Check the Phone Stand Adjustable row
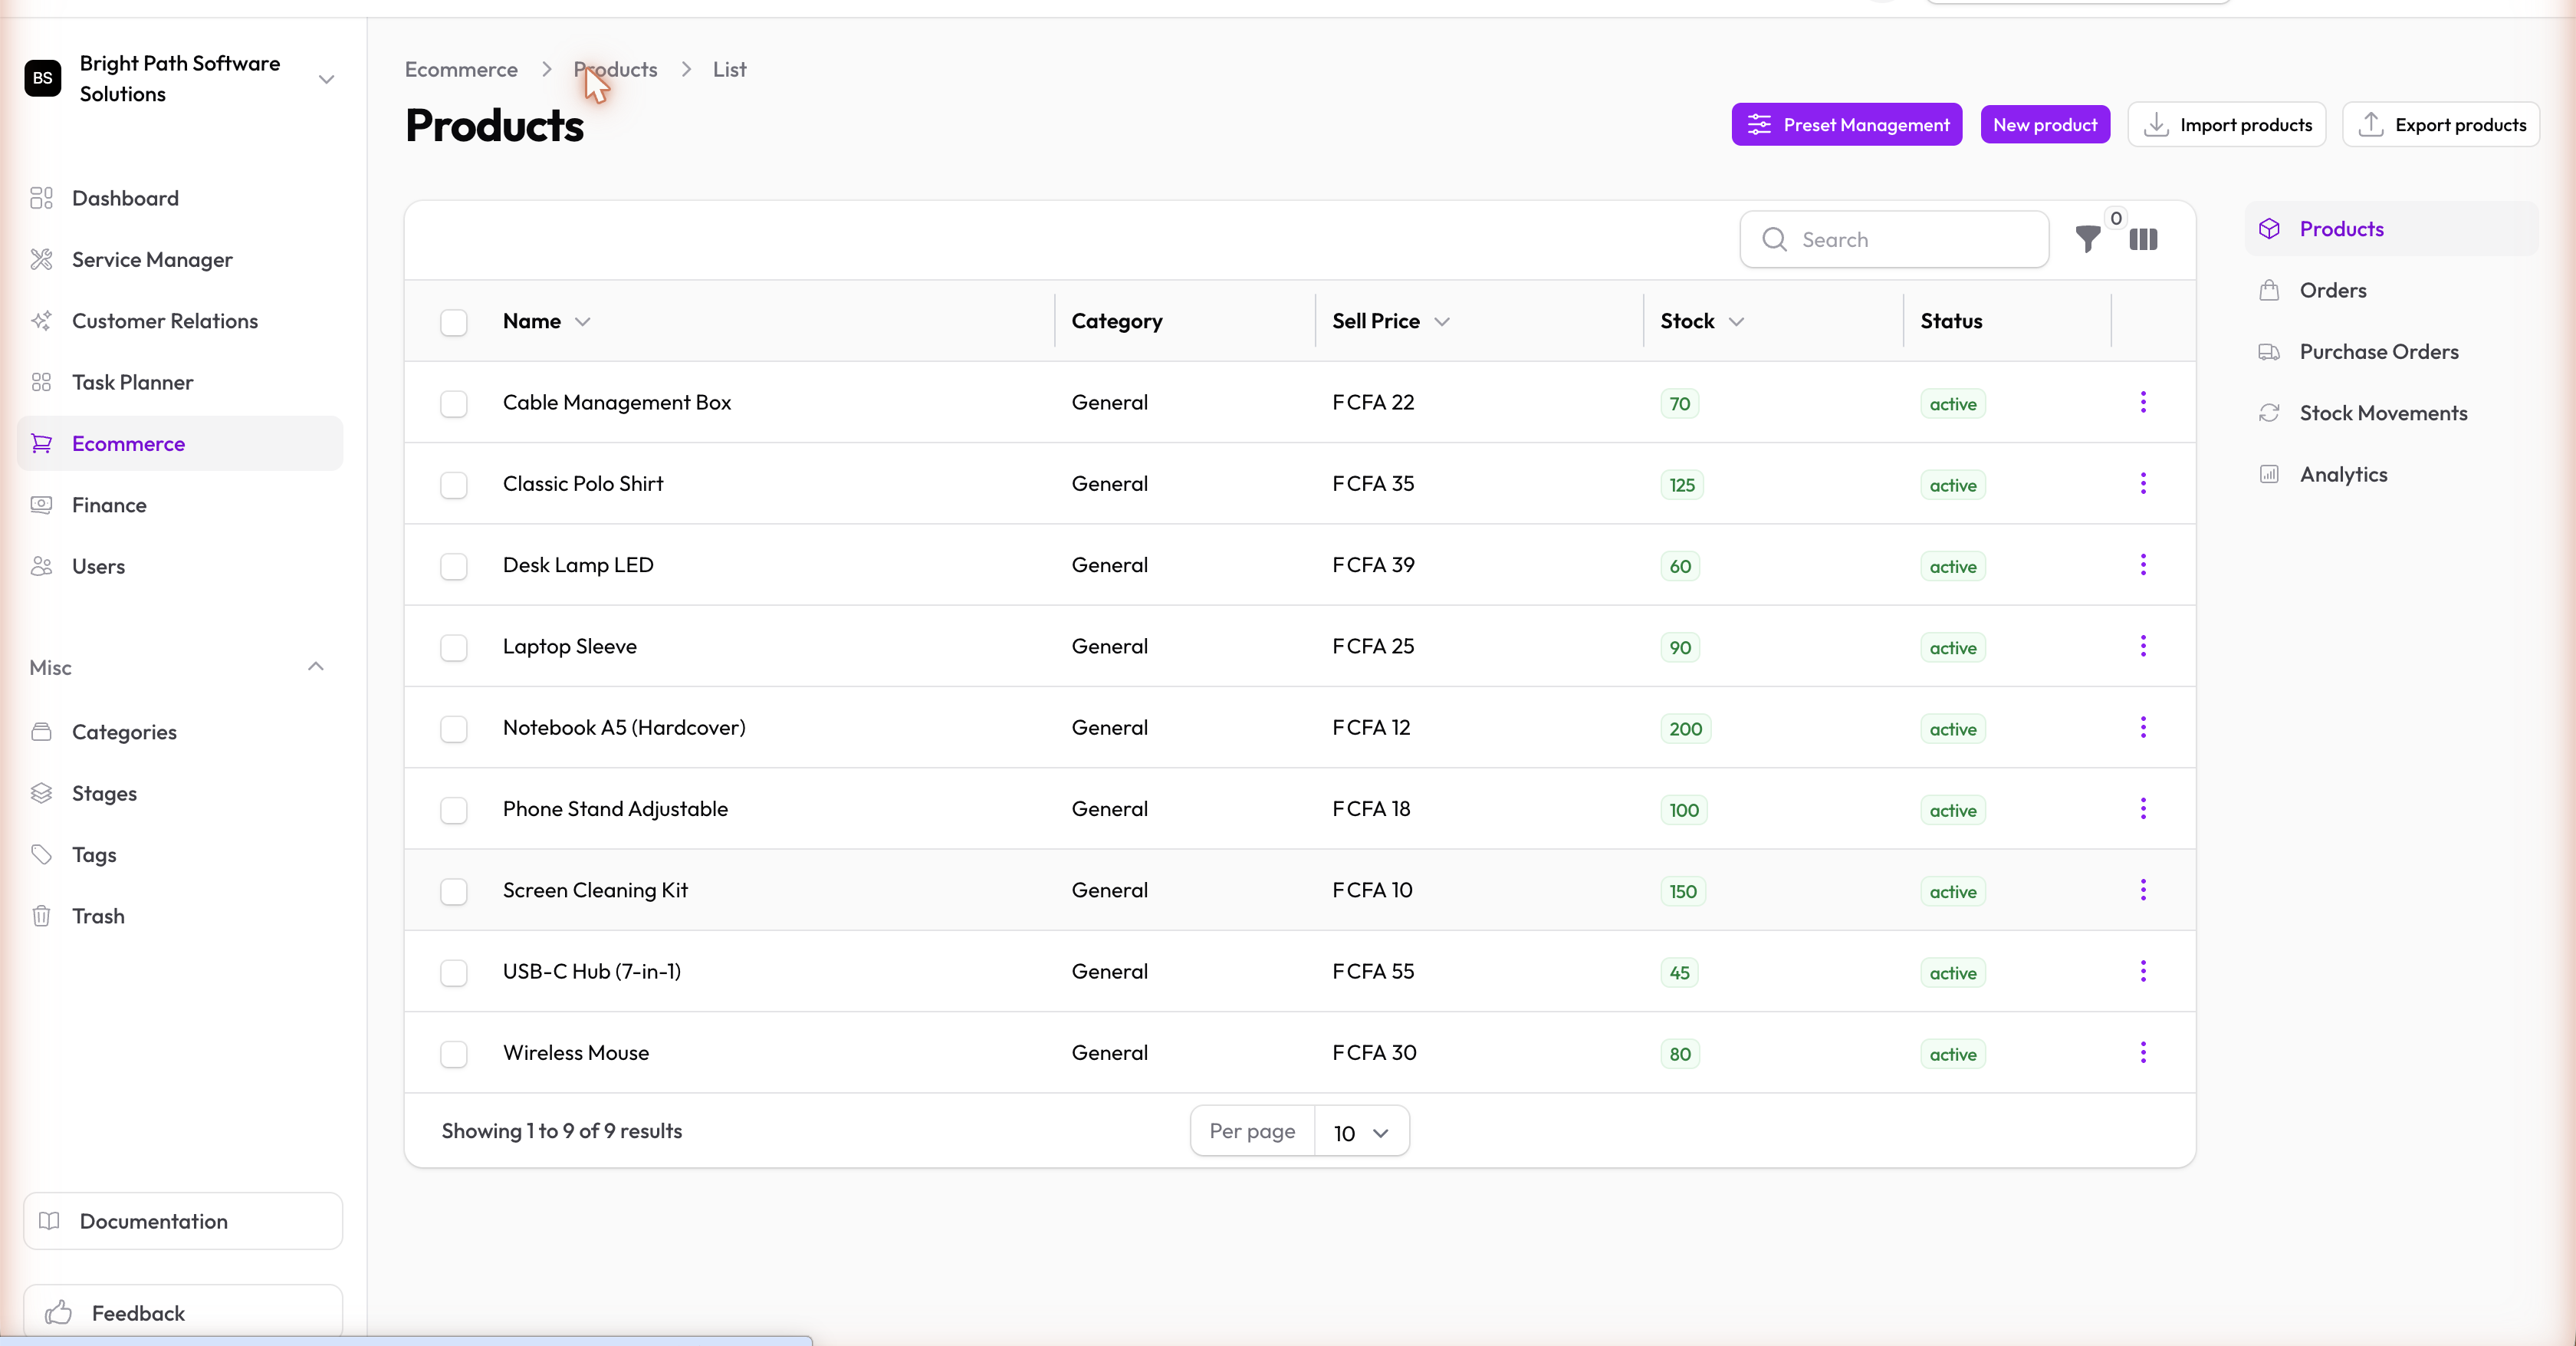Screen dimensions: 2576x1346 (x=454, y=810)
